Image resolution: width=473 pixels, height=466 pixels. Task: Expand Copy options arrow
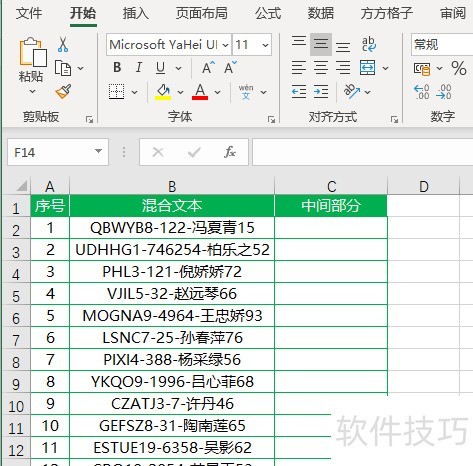(80, 68)
